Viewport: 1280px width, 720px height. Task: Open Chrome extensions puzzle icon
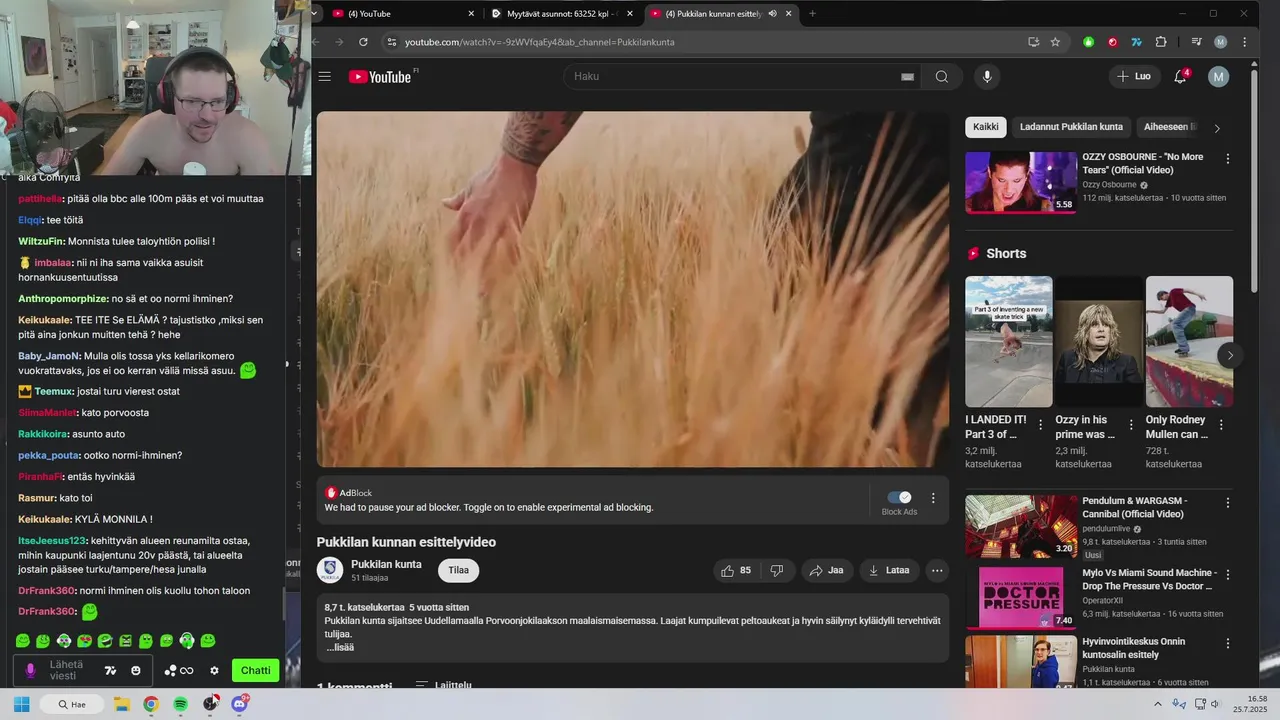1161,42
